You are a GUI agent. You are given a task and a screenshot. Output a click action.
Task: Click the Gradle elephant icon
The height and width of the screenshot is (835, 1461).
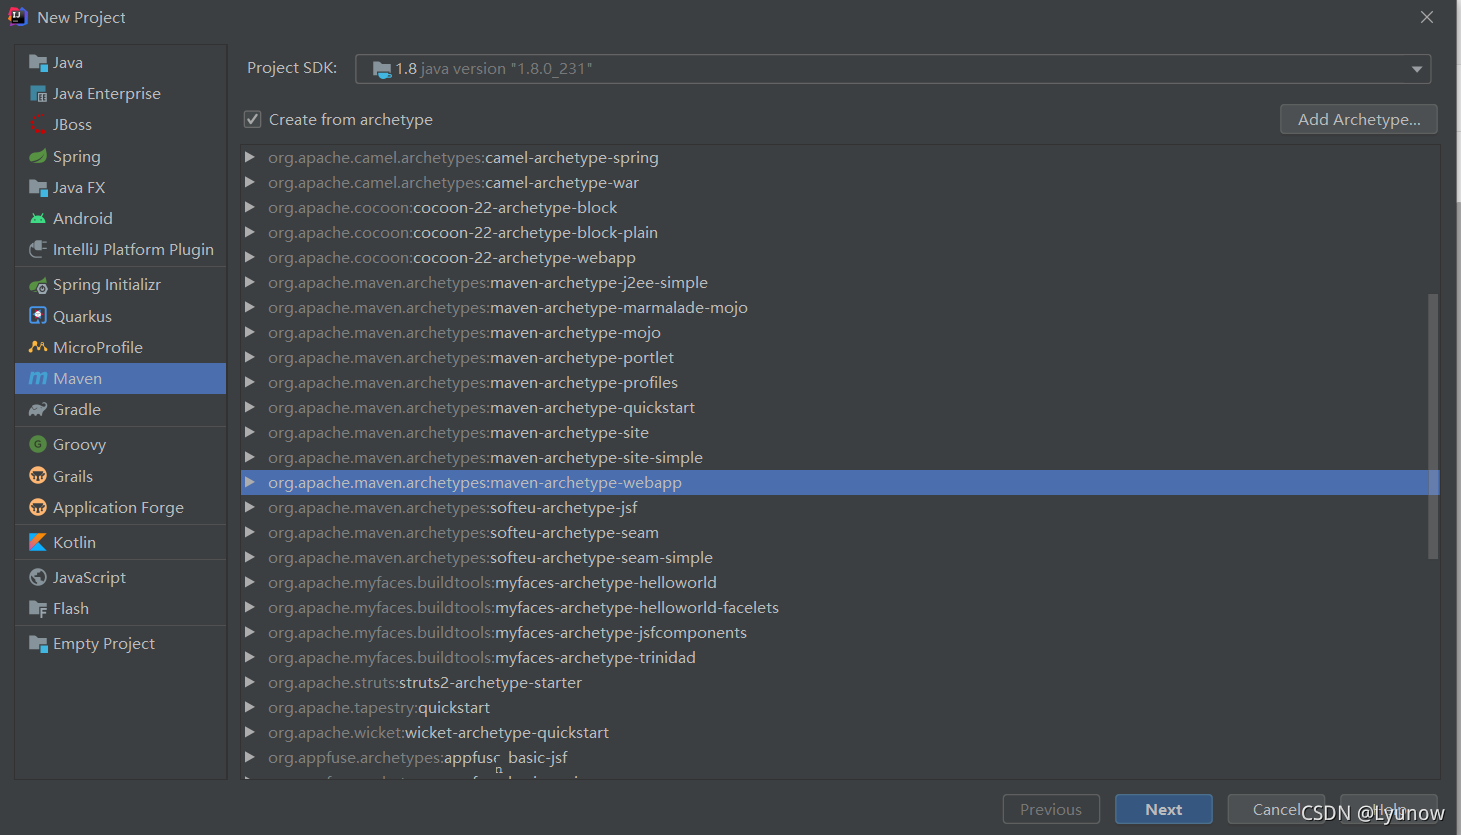38,410
